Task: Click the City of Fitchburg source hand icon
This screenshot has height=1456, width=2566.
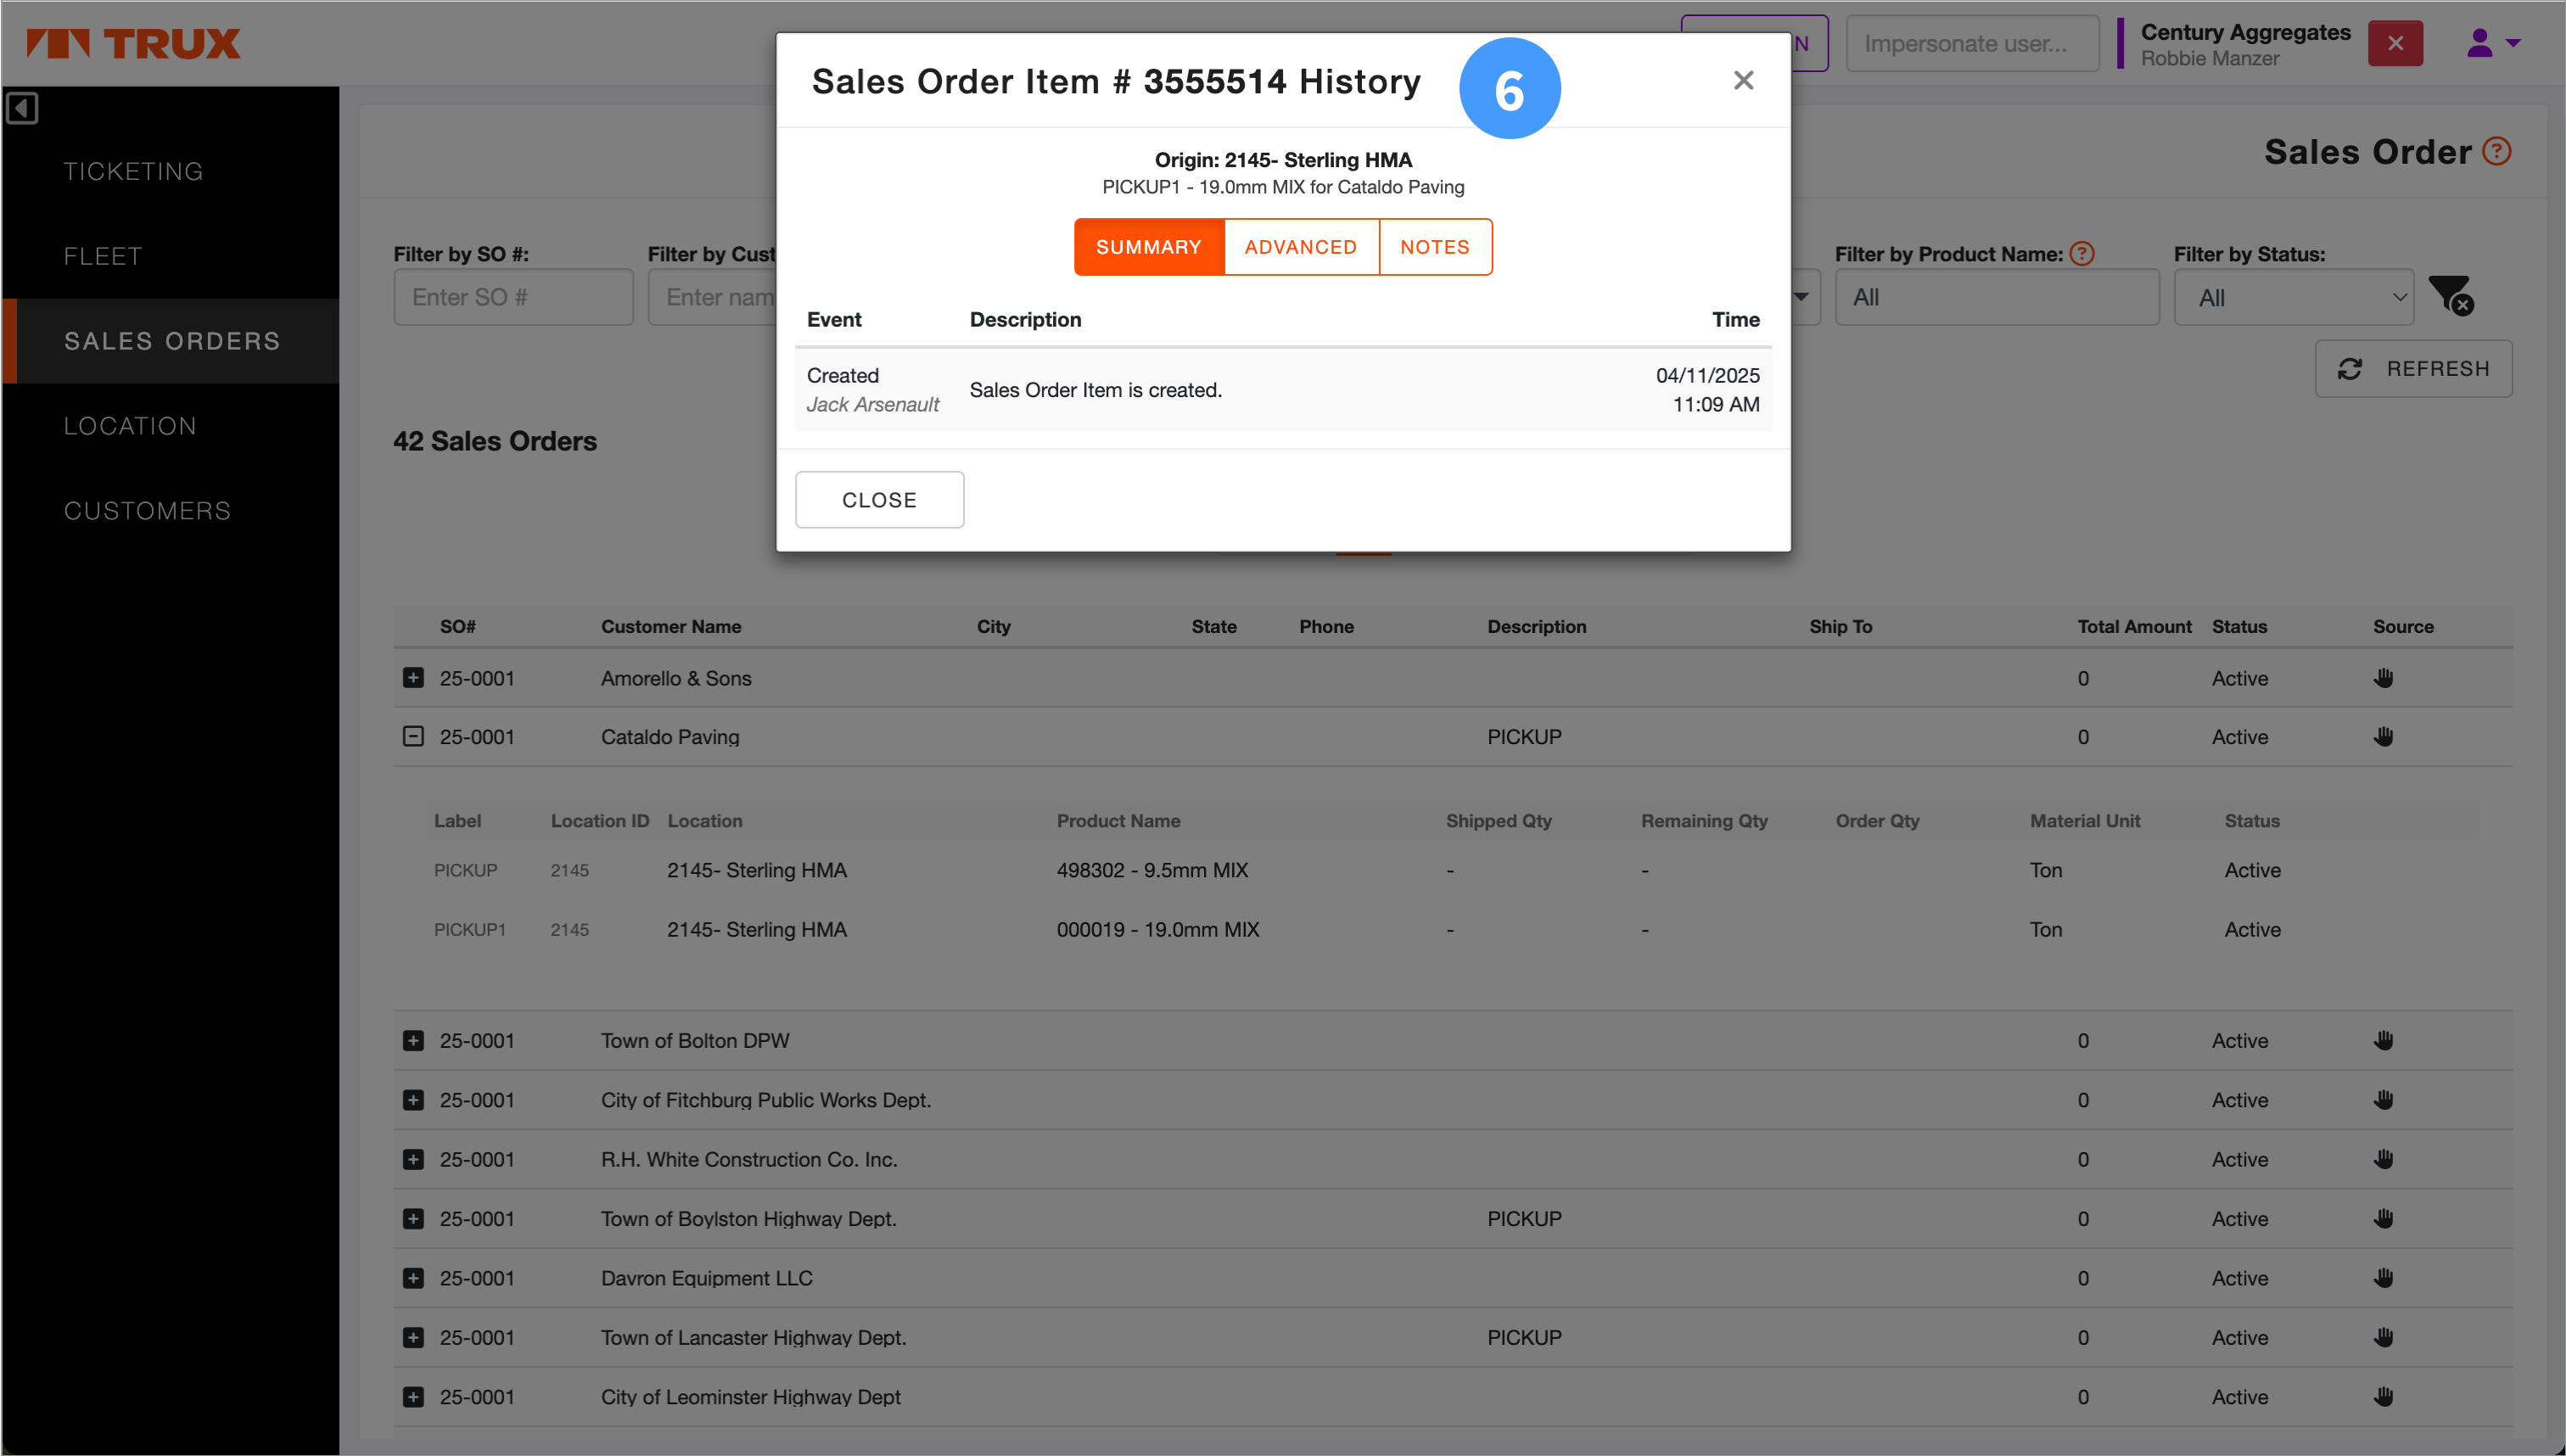Action: (x=2383, y=1100)
